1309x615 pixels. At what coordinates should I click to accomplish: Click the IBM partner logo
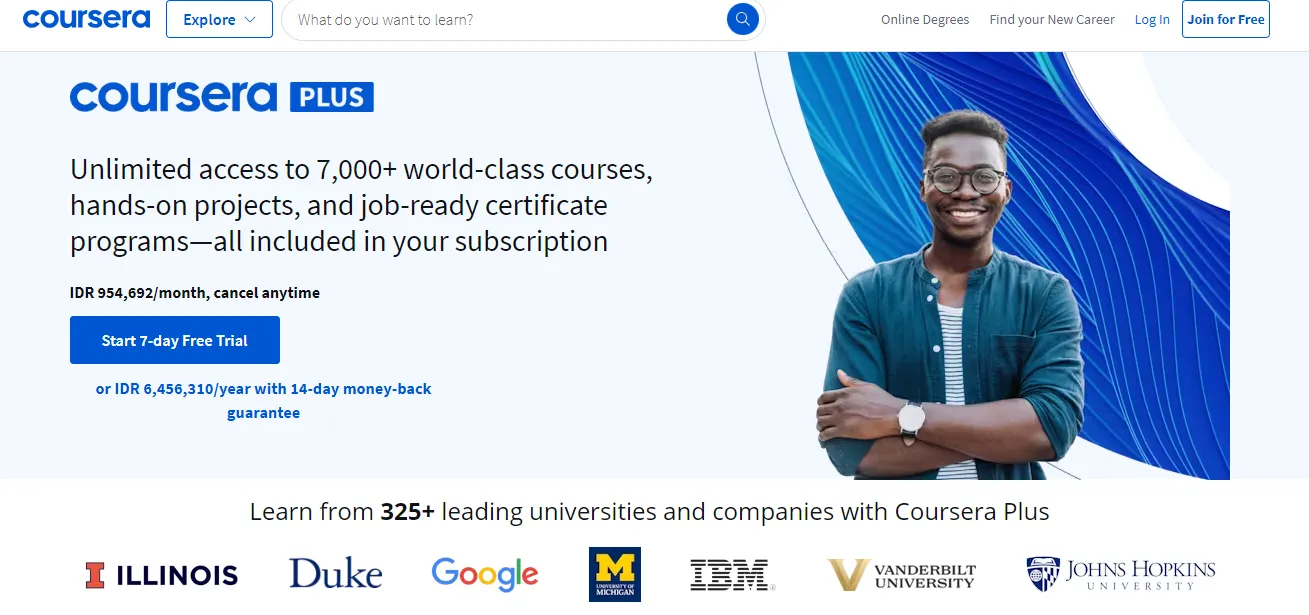click(732, 575)
